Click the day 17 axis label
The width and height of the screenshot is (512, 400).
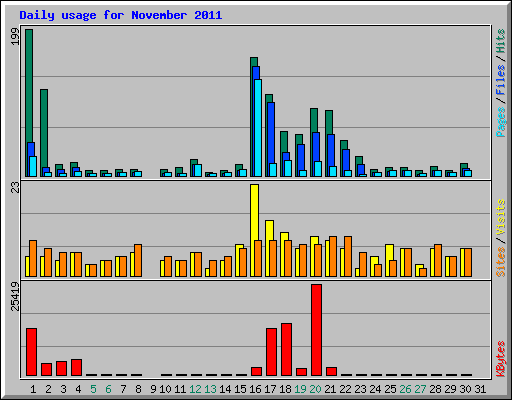[270, 389]
